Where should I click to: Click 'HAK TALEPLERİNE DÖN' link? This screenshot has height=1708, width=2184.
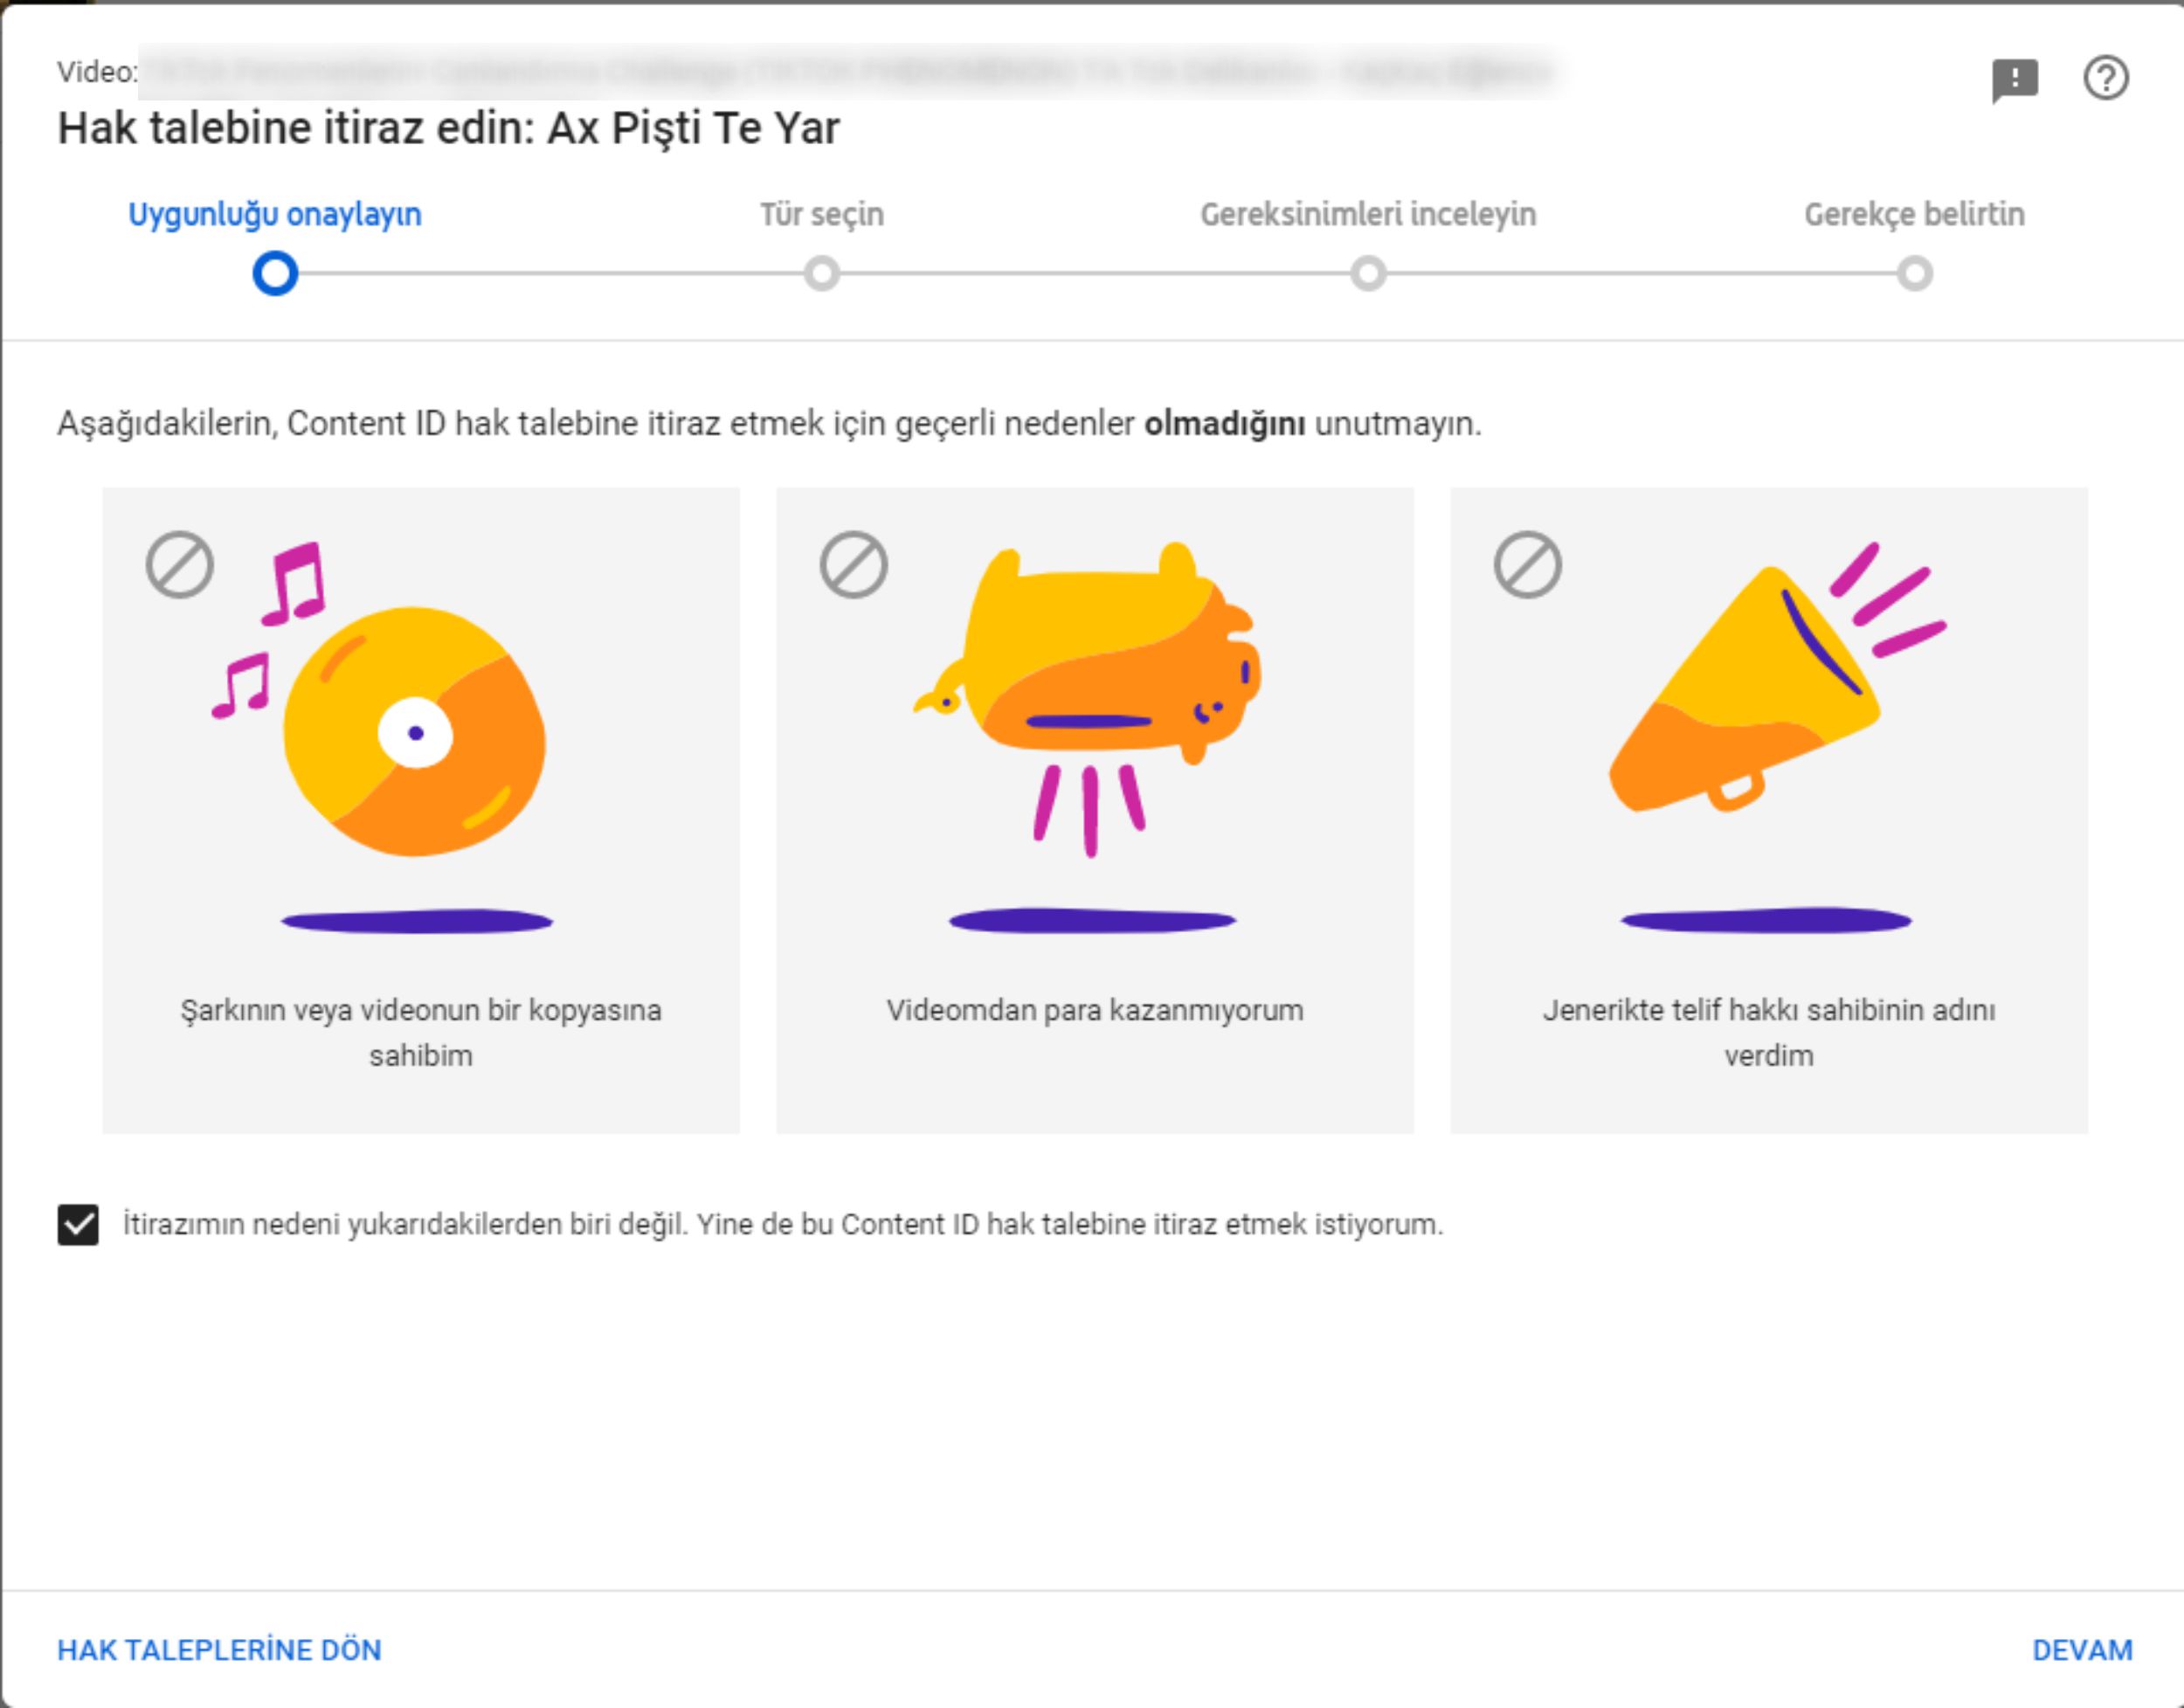click(219, 1650)
